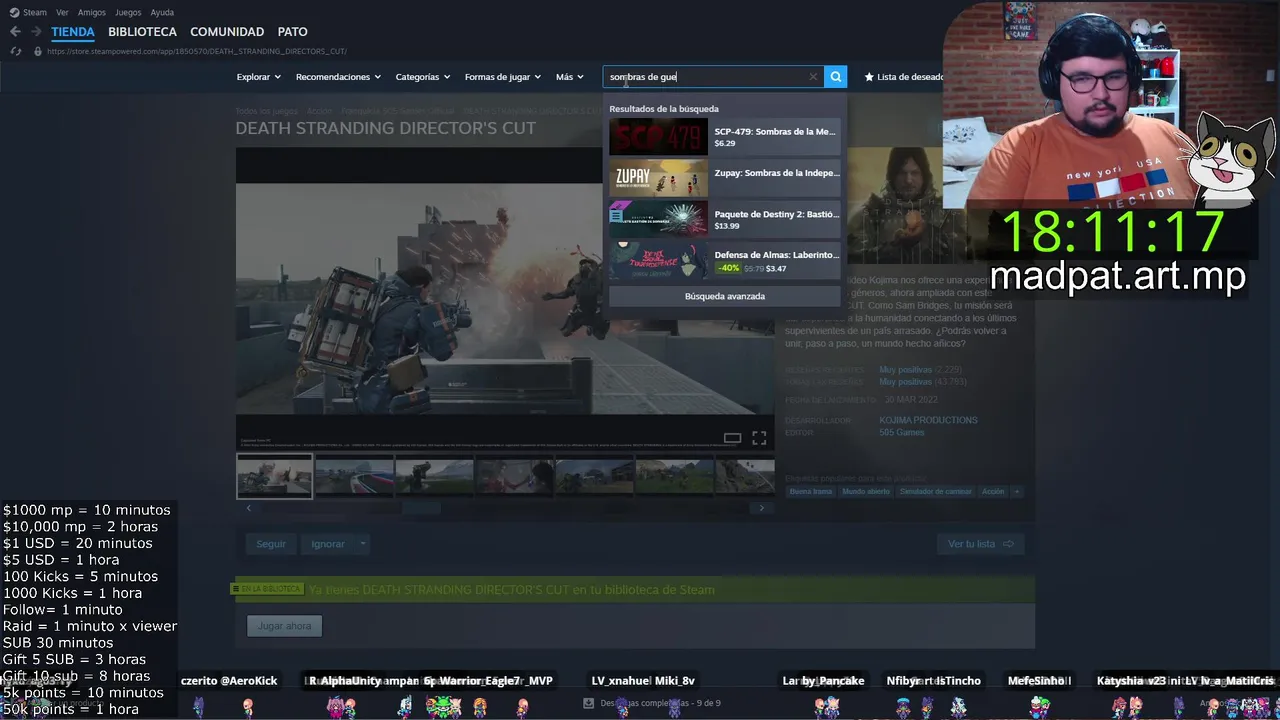Open the Juegos menu
The width and height of the screenshot is (1280, 720).
coord(128,12)
